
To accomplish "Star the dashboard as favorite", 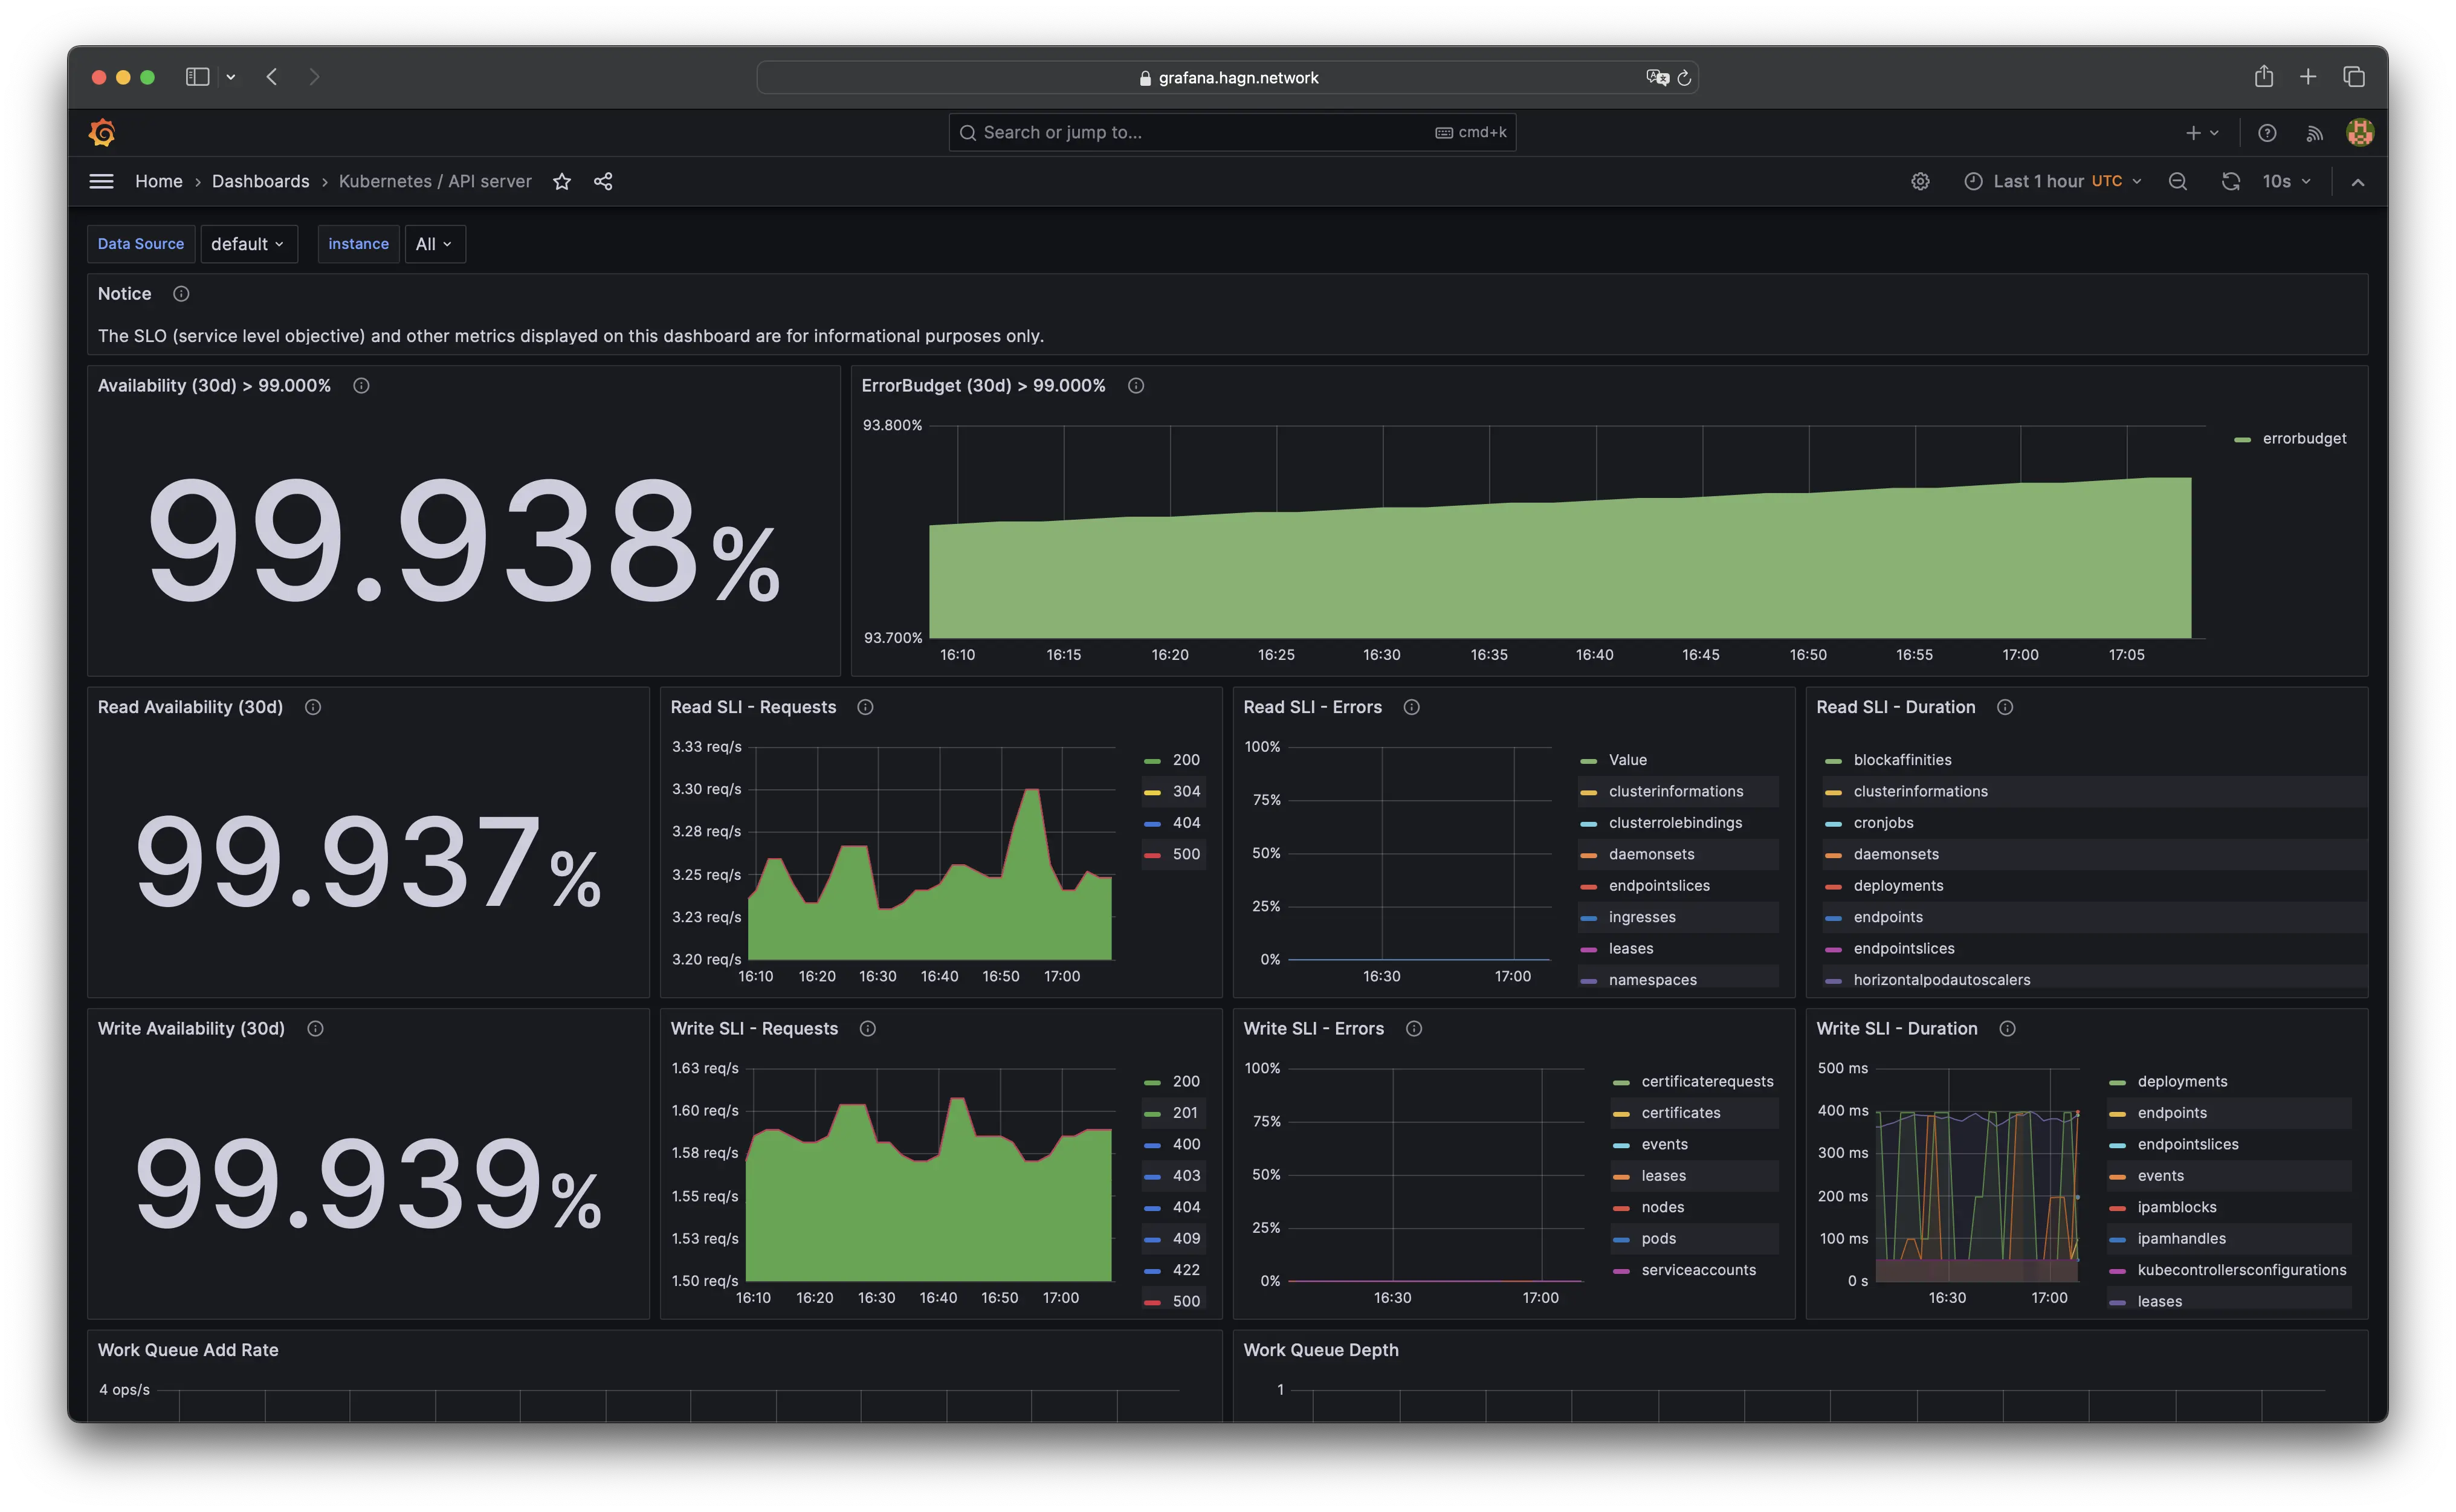I will pyautogui.click(x=562, y=181).
